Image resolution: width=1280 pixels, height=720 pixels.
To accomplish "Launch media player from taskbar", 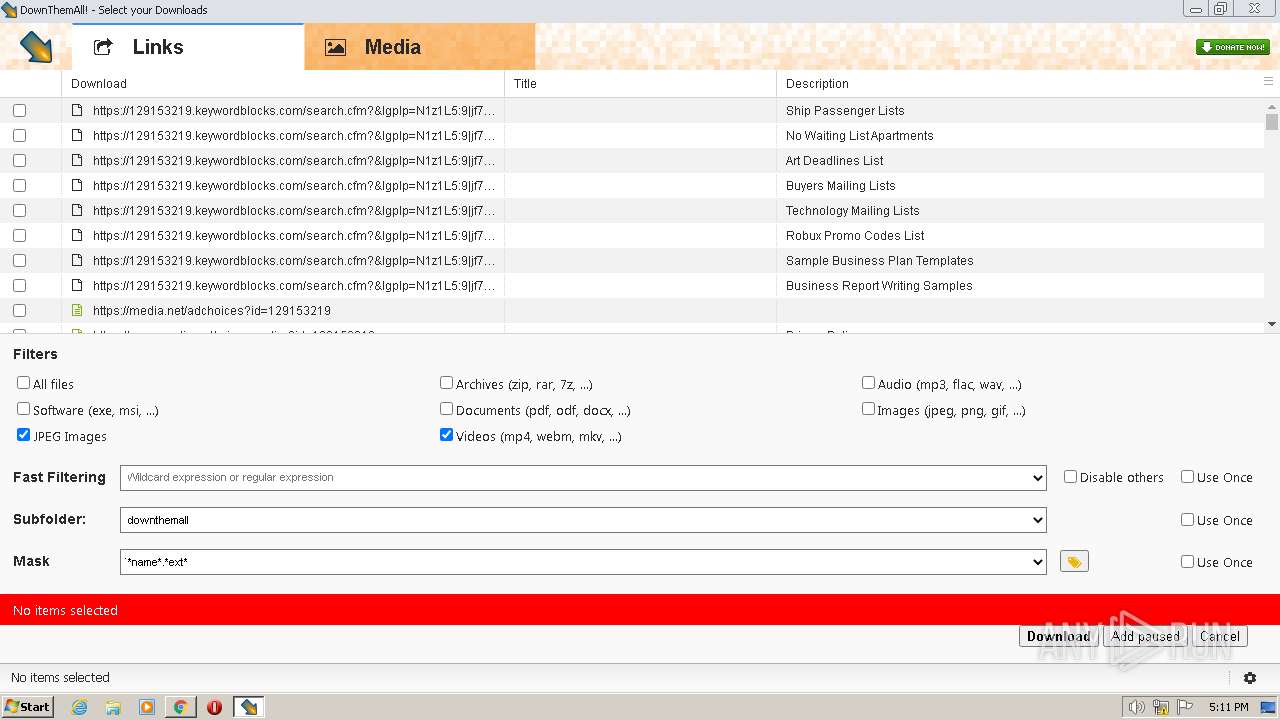I will tap(147, 707).
